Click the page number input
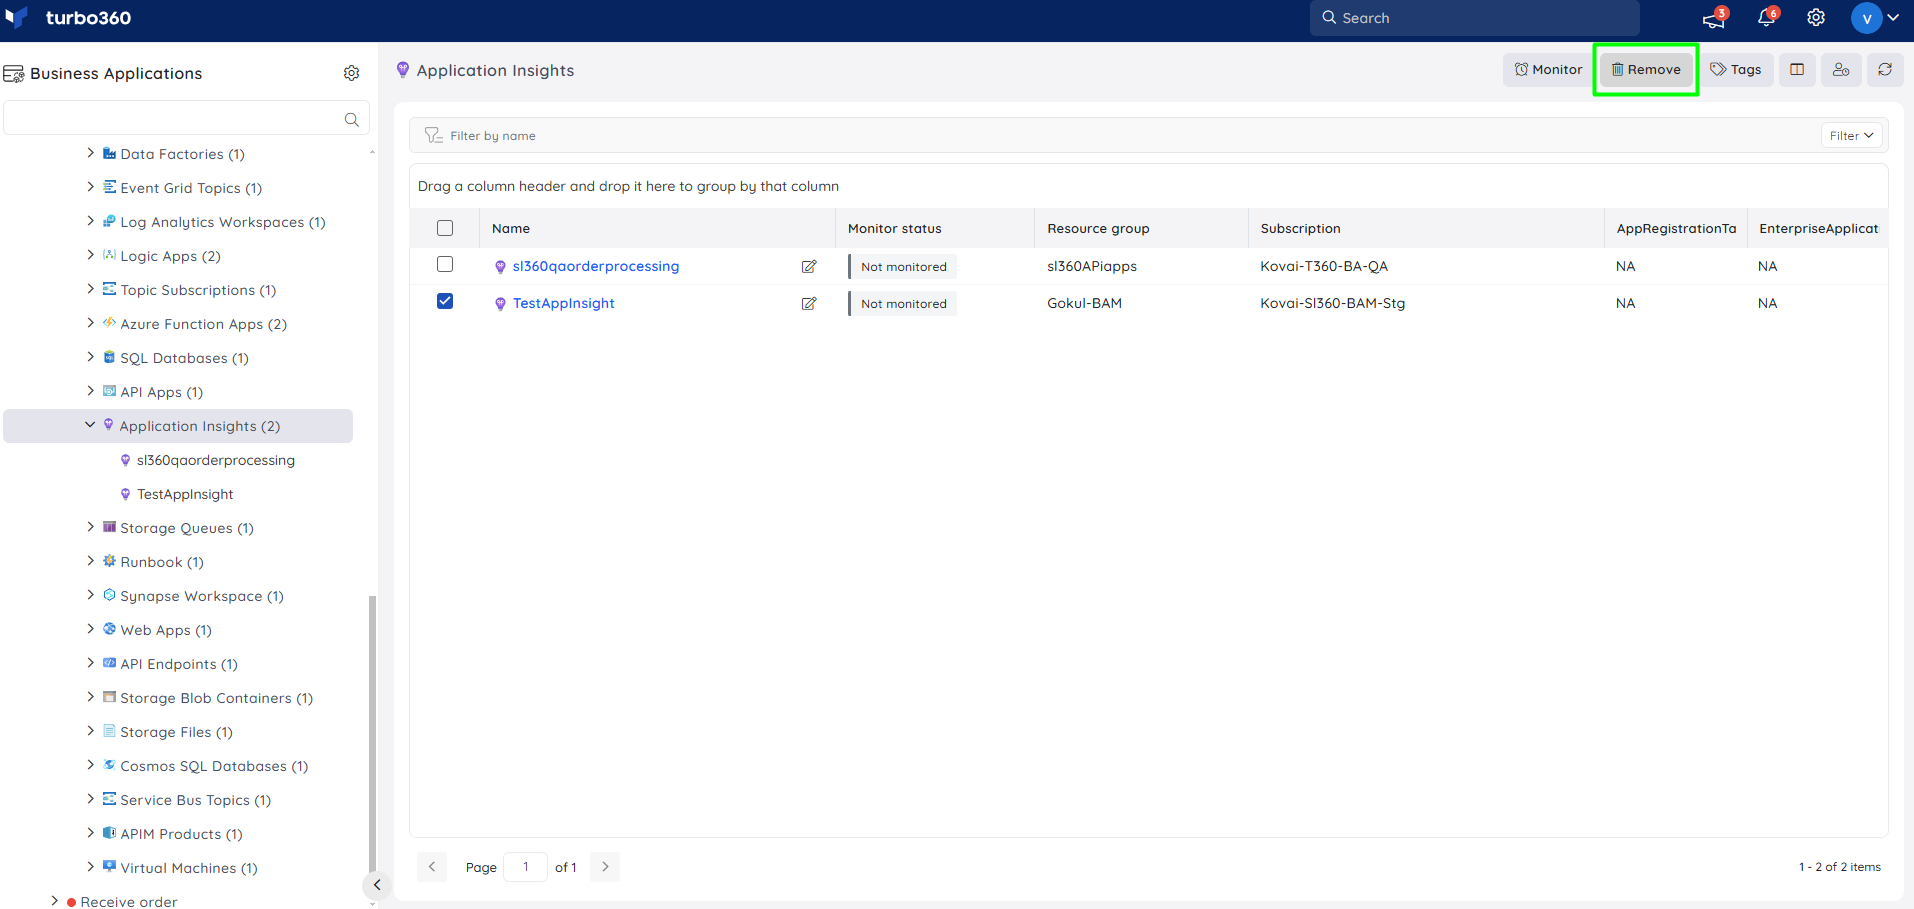 (526, 867)
